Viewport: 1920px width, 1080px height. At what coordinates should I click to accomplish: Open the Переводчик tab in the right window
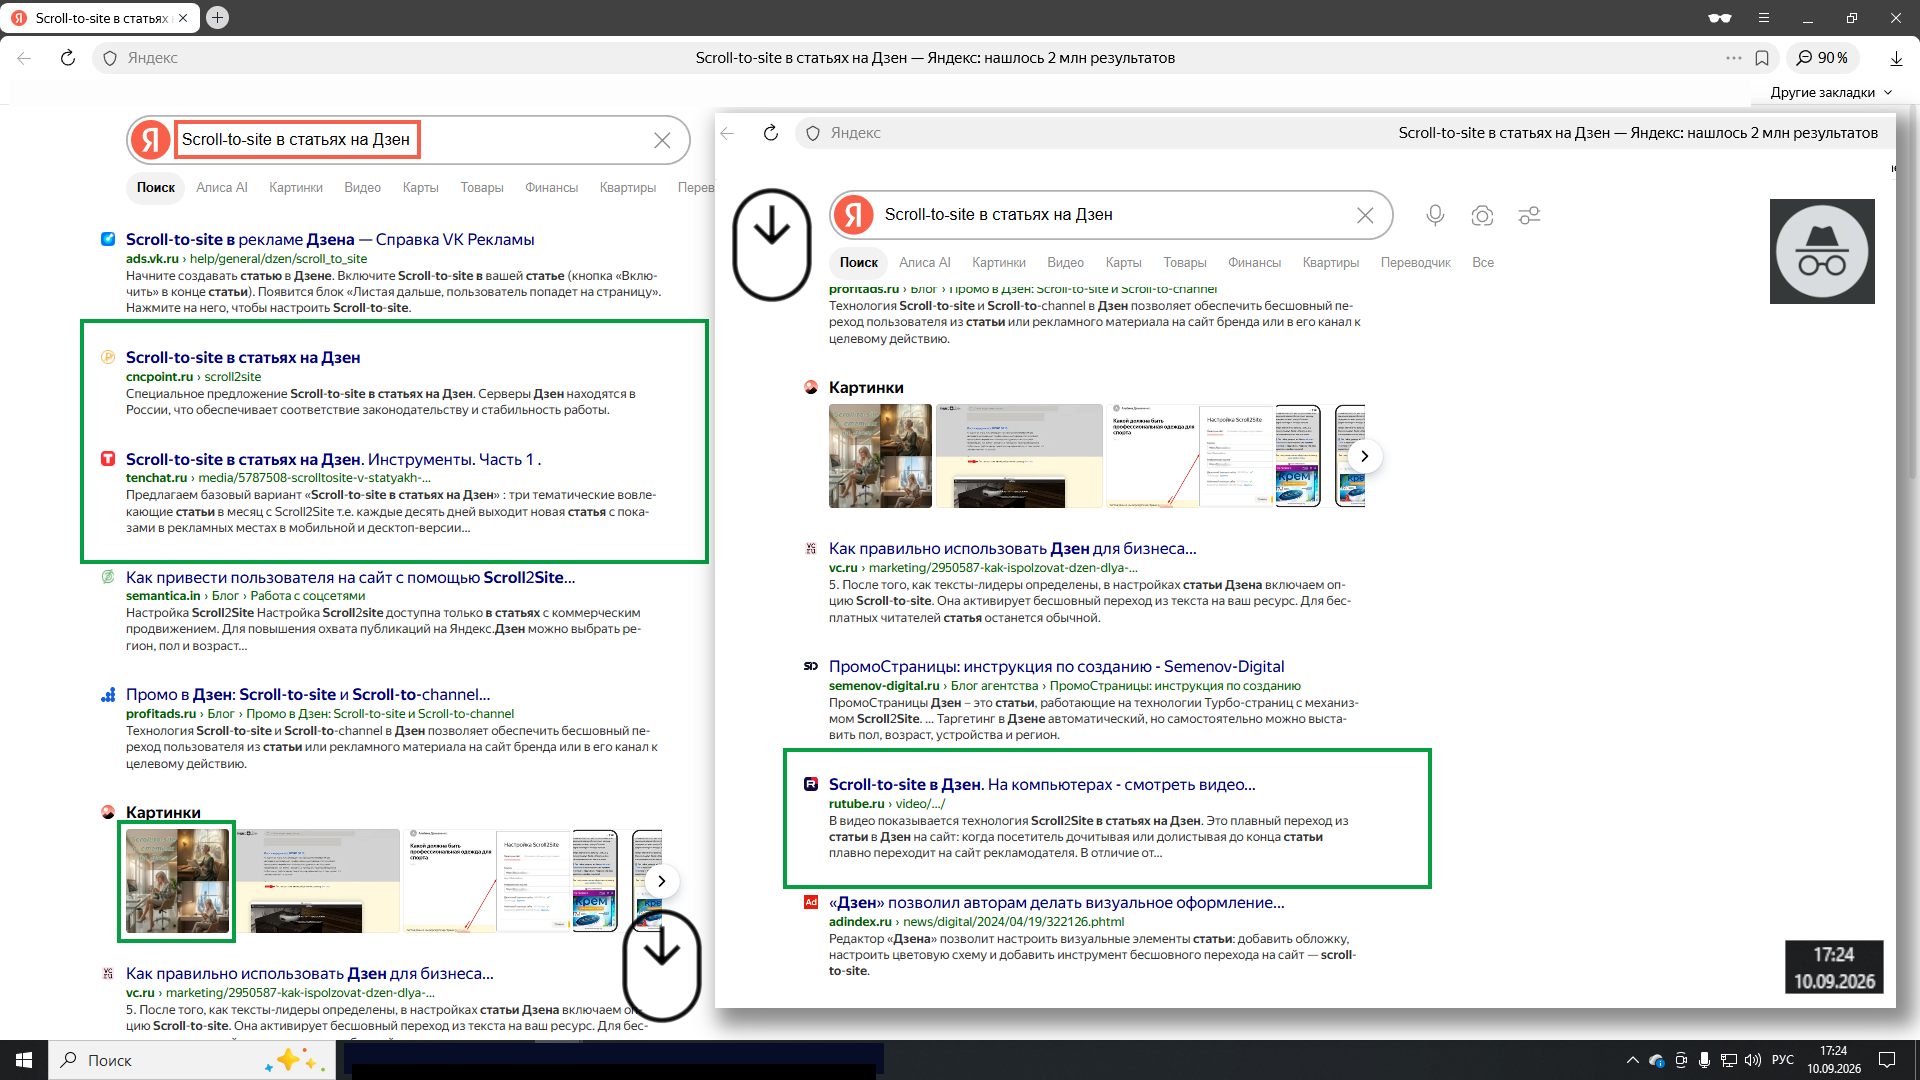pos(1415,262)
